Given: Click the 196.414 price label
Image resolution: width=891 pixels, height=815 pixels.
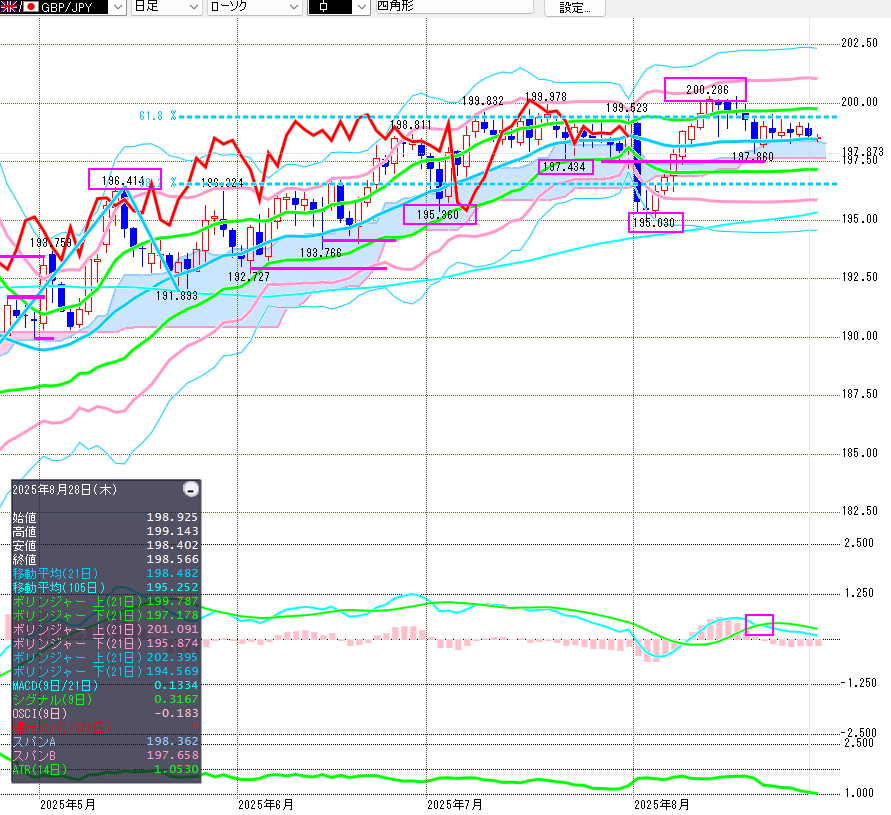Looking at the screenshot, I should 123,181.
